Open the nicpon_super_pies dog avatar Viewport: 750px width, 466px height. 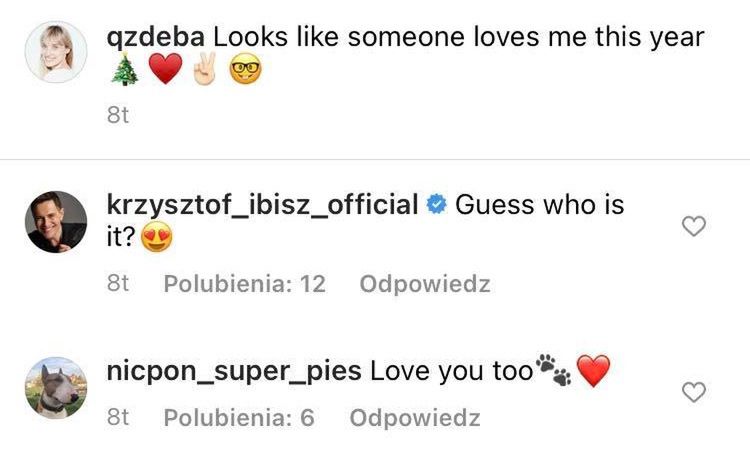55,388
